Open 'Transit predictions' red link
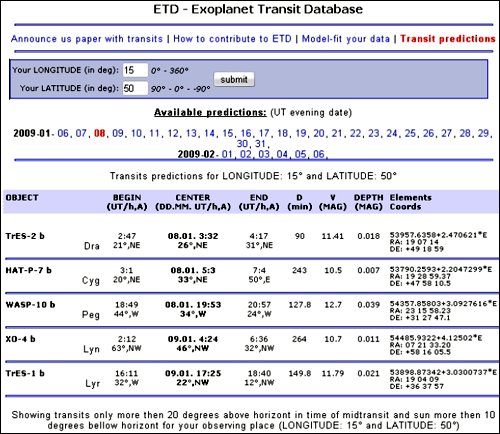Image resolution: width=500 pixels, height=434 pixels. [448, 39]
